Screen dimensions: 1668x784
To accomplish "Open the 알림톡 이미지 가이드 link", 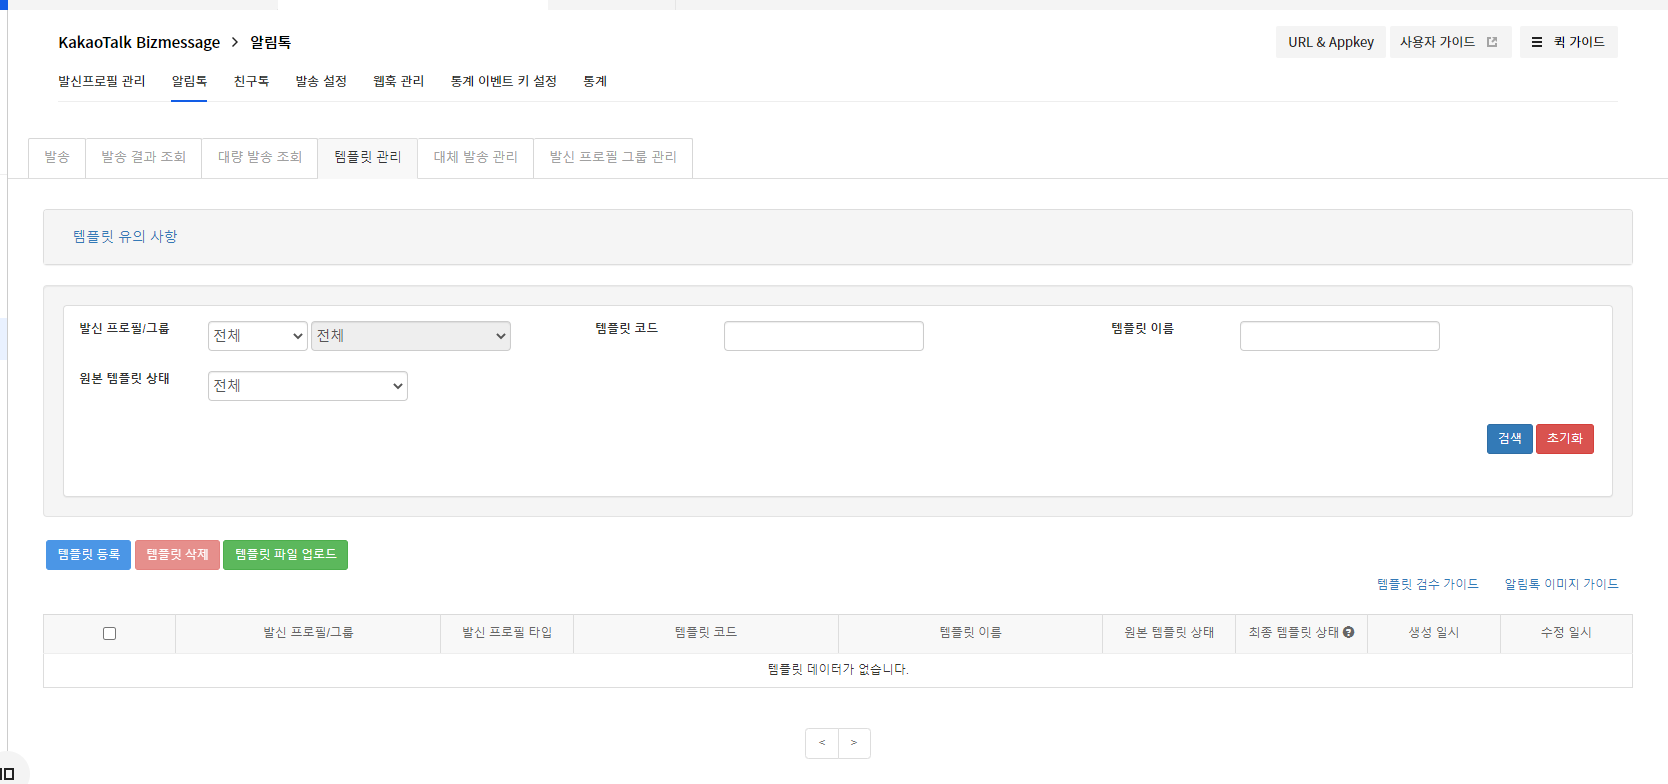I will coord(1562,584).
